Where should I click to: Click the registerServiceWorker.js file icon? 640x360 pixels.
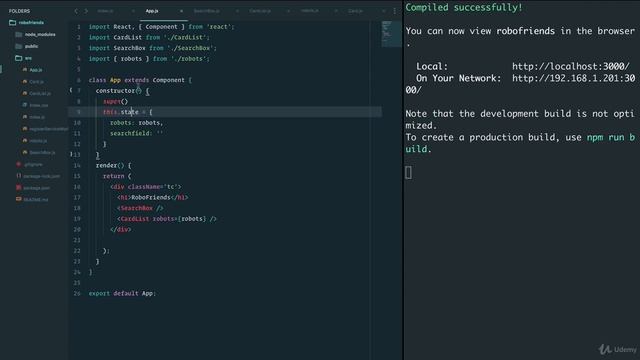point(25,129)
